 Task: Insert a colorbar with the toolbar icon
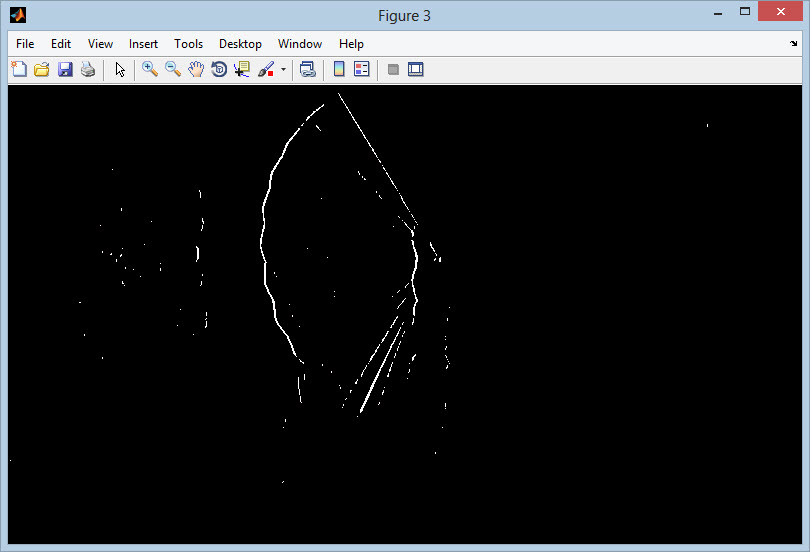(x=339, y=69)
